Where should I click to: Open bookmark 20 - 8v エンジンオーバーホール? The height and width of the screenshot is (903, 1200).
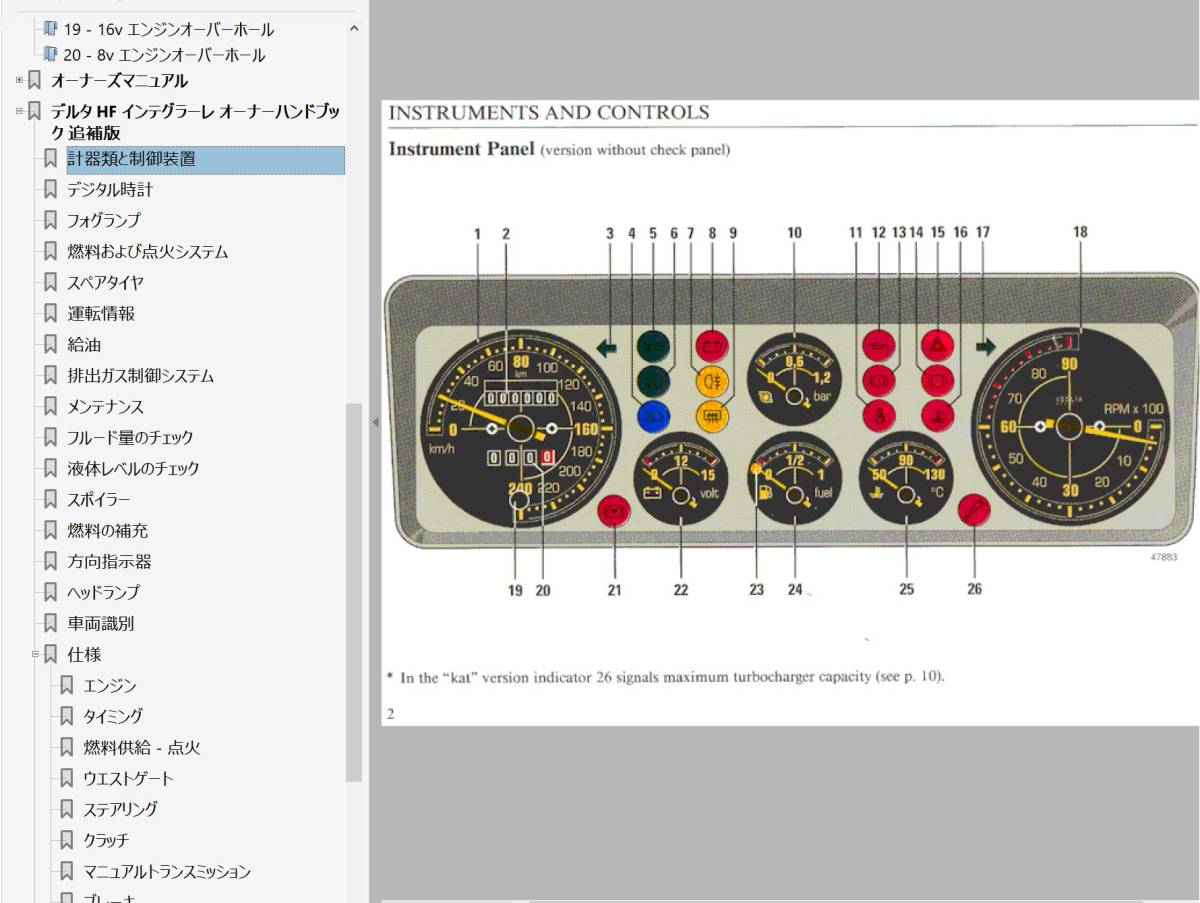click(x=164, y=55)
